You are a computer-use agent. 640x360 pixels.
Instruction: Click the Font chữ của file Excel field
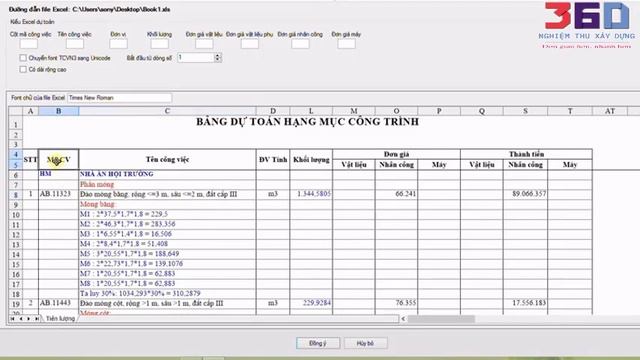119,98
